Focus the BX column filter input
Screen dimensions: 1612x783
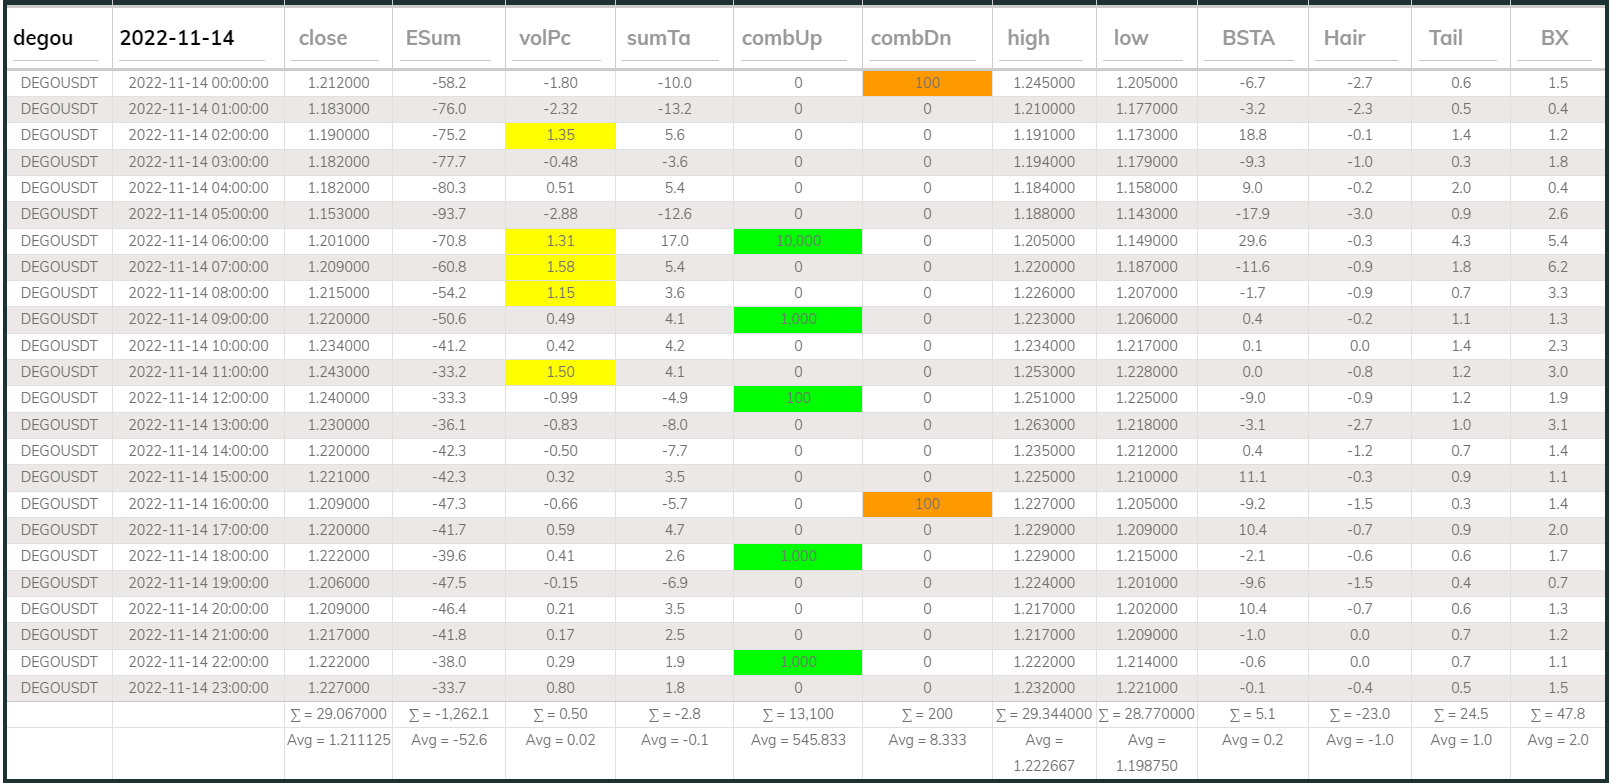click(x=1557, y=39)
